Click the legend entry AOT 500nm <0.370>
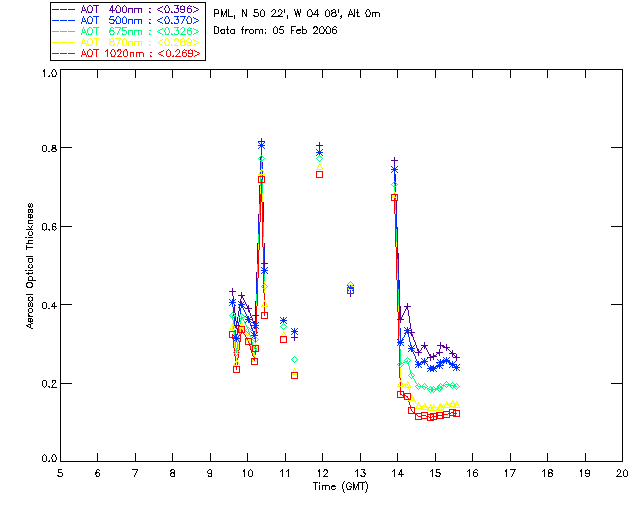The height and width of the screenshot is (512, 640). (127, 20)
